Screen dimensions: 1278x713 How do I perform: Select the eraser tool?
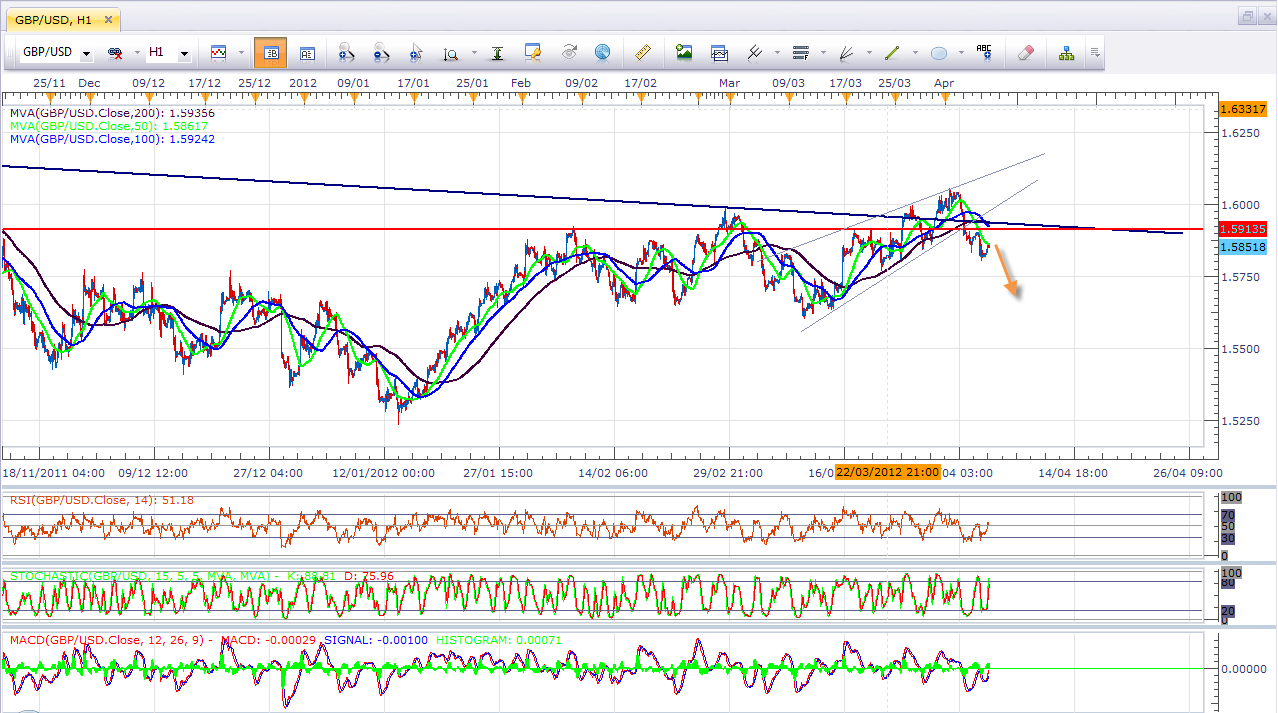click(x=1025, y=53)
